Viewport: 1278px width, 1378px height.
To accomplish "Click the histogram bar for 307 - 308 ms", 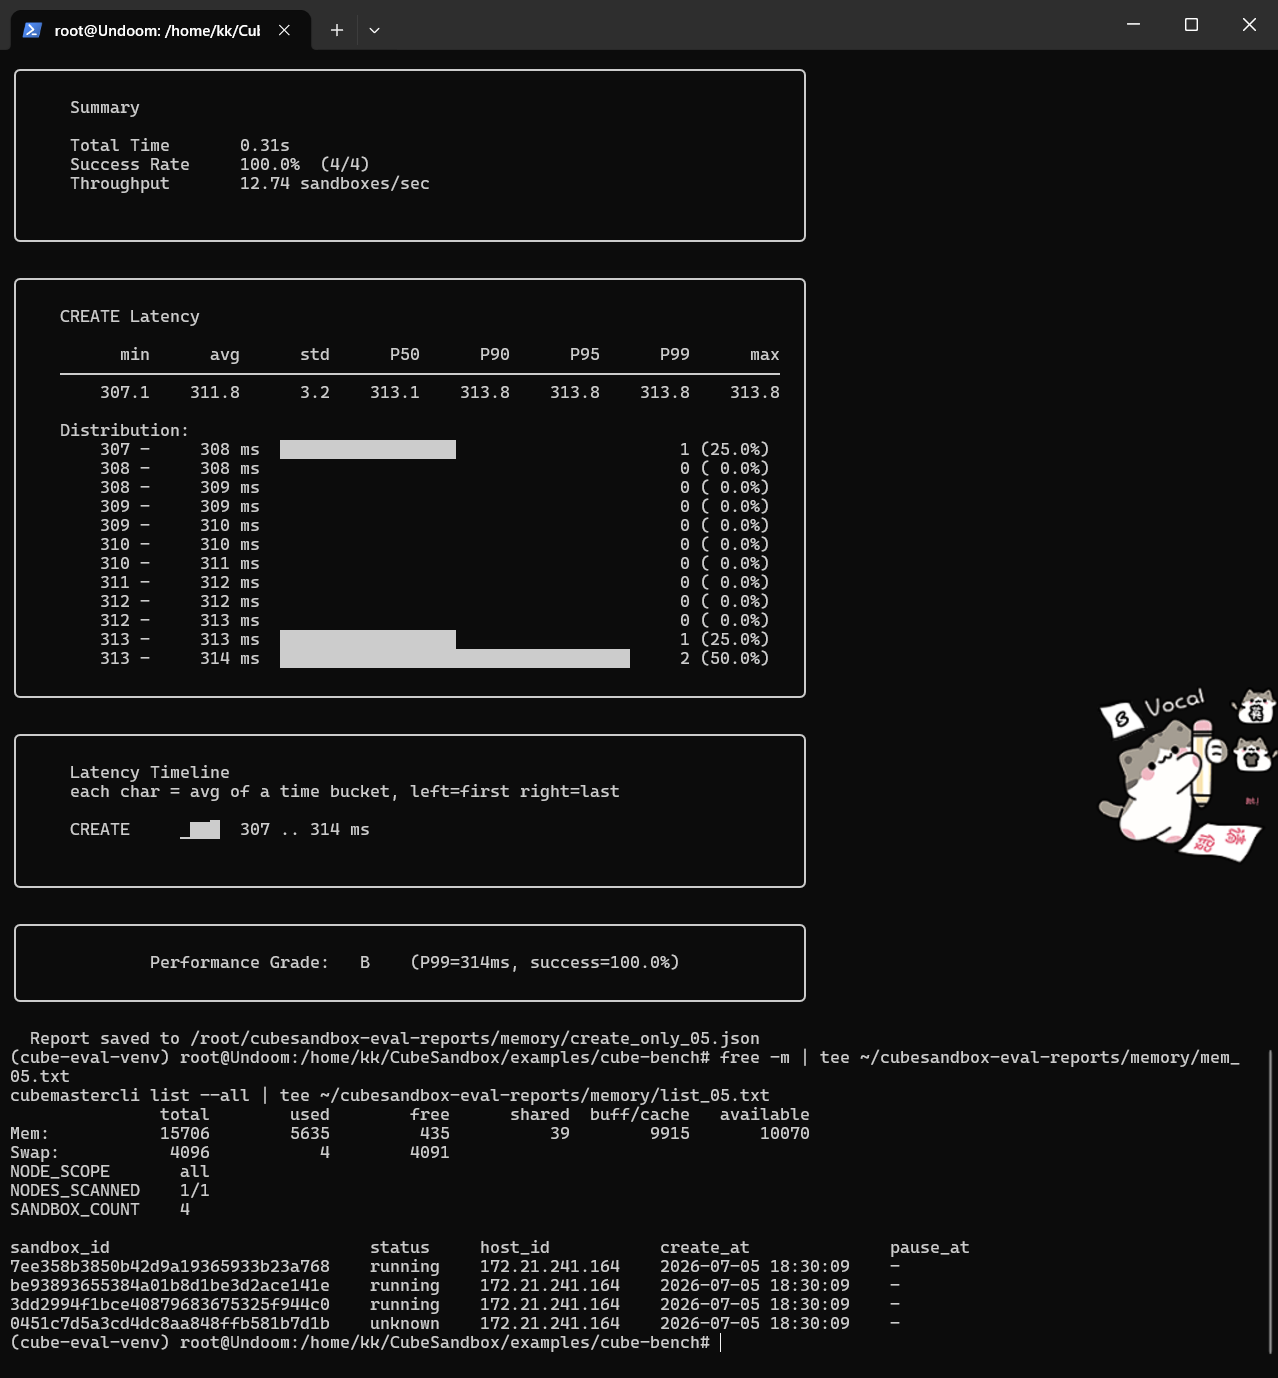I will click(x=368, y=449).
